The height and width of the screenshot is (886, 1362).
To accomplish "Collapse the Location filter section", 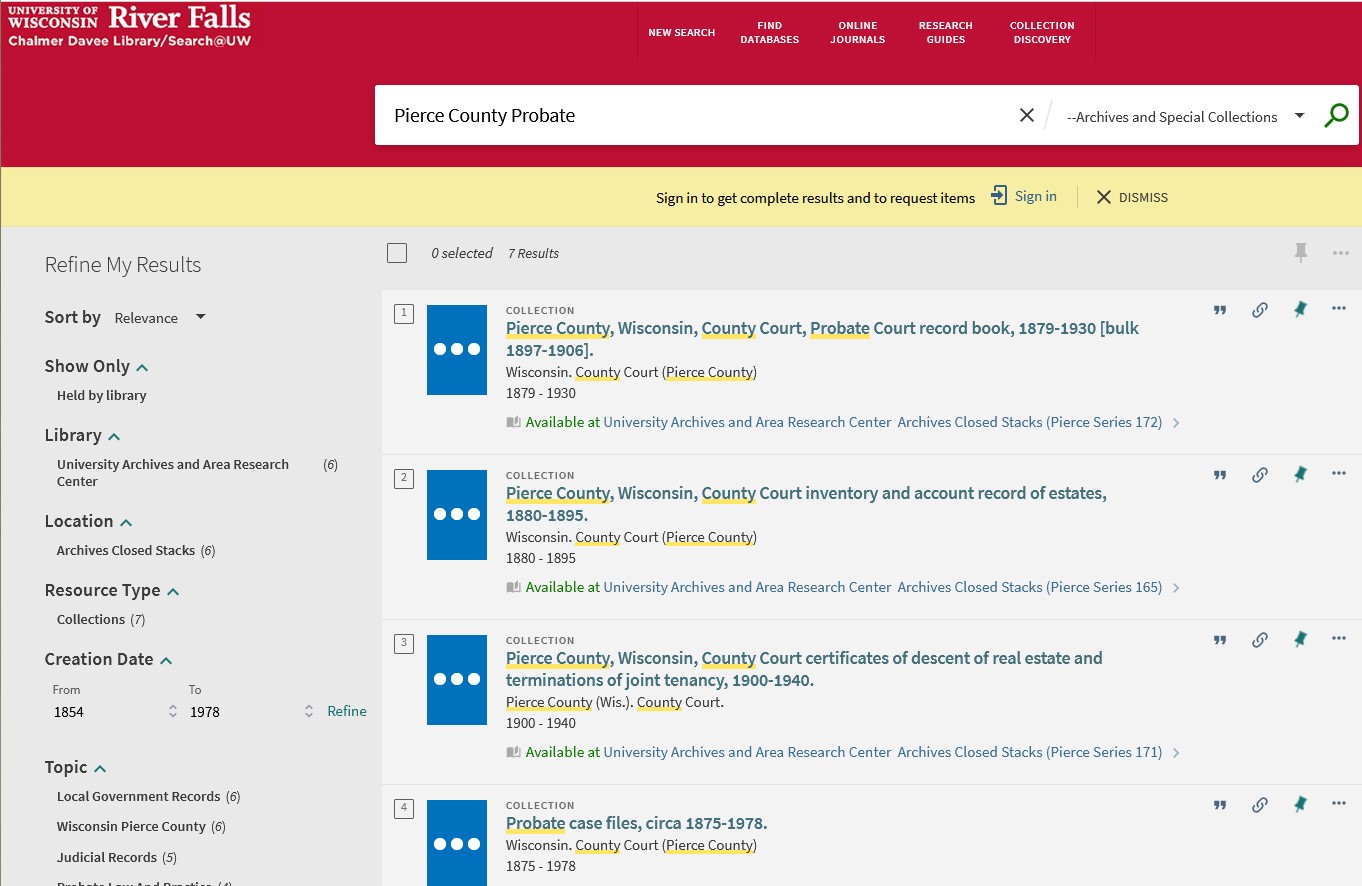I will [89, 521].
